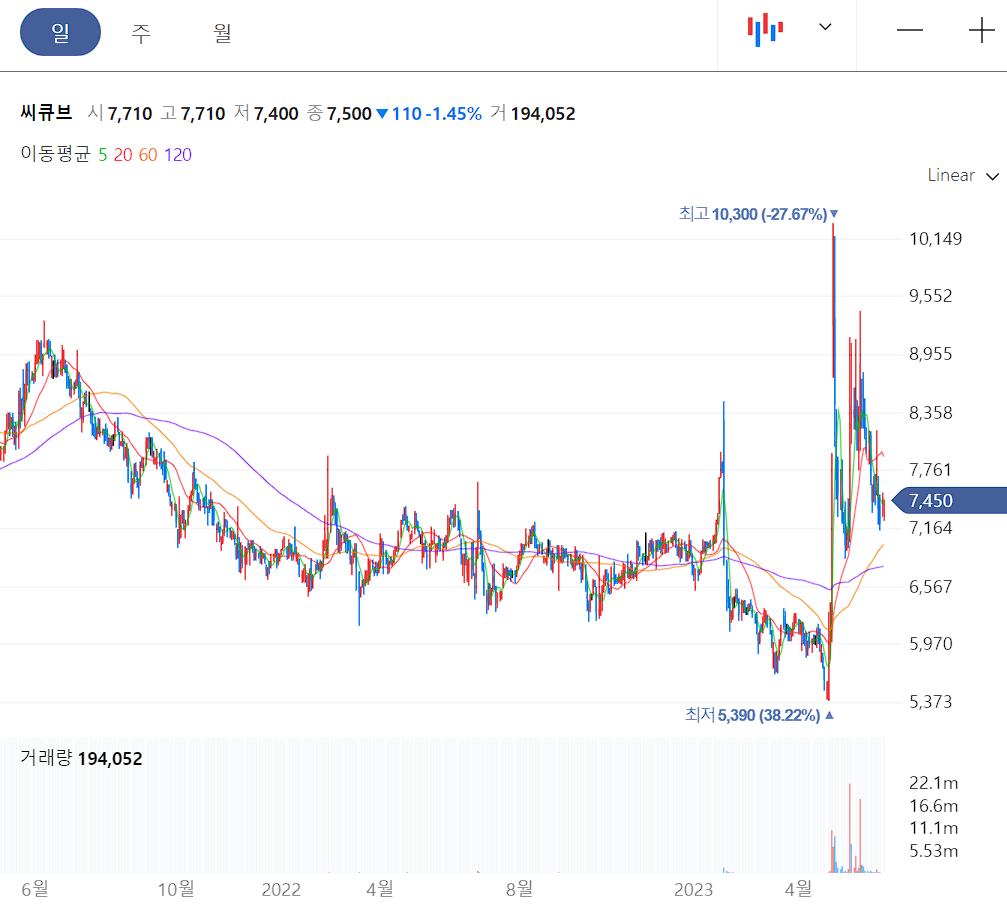Click the 8월 date axis label
Image resolution: width=1007 pixels, height=910 pixels.
[x=519, y=889]
